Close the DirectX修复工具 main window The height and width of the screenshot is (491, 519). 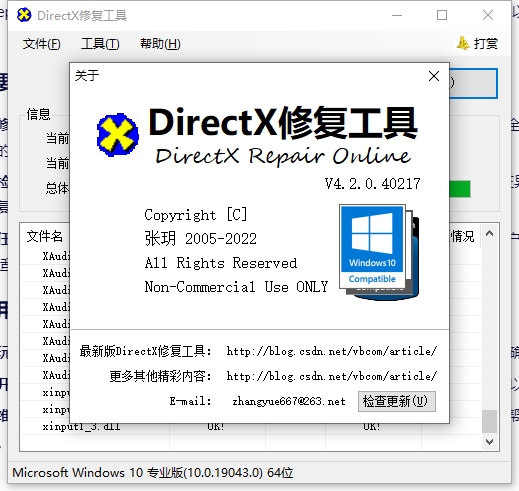point(488,15)
